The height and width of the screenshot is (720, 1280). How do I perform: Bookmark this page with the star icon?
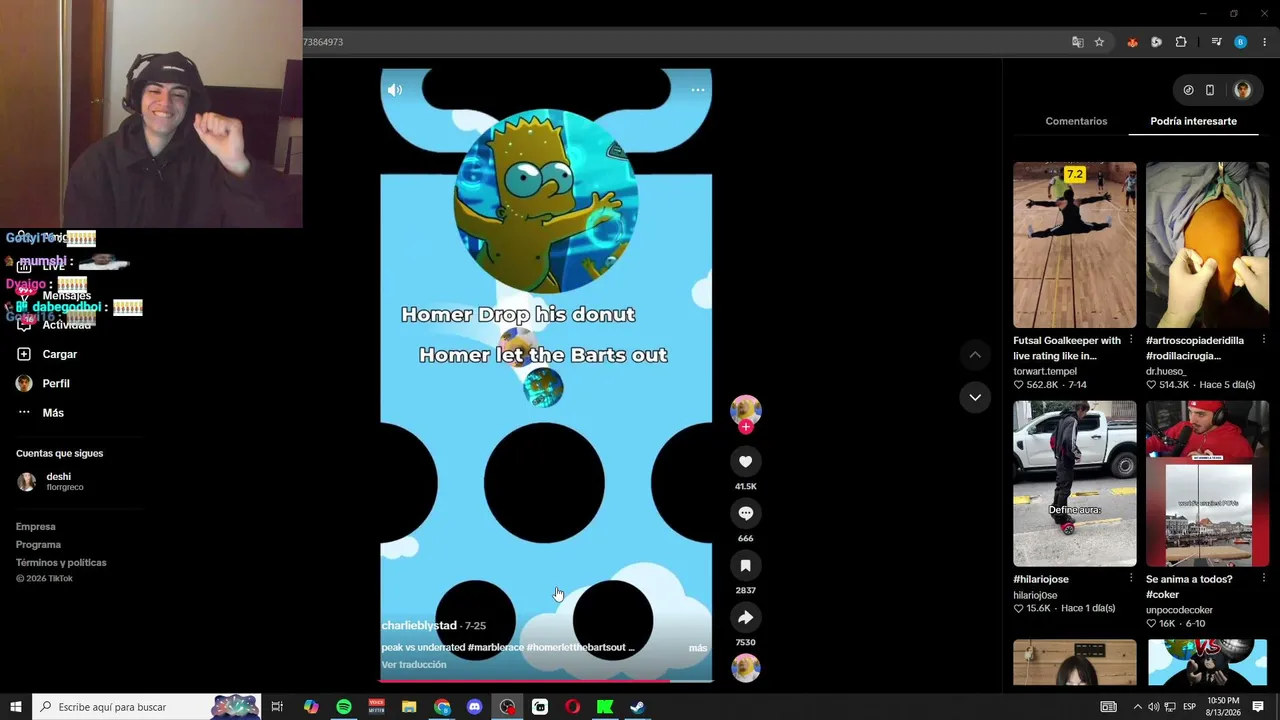tap(1099, 42)
